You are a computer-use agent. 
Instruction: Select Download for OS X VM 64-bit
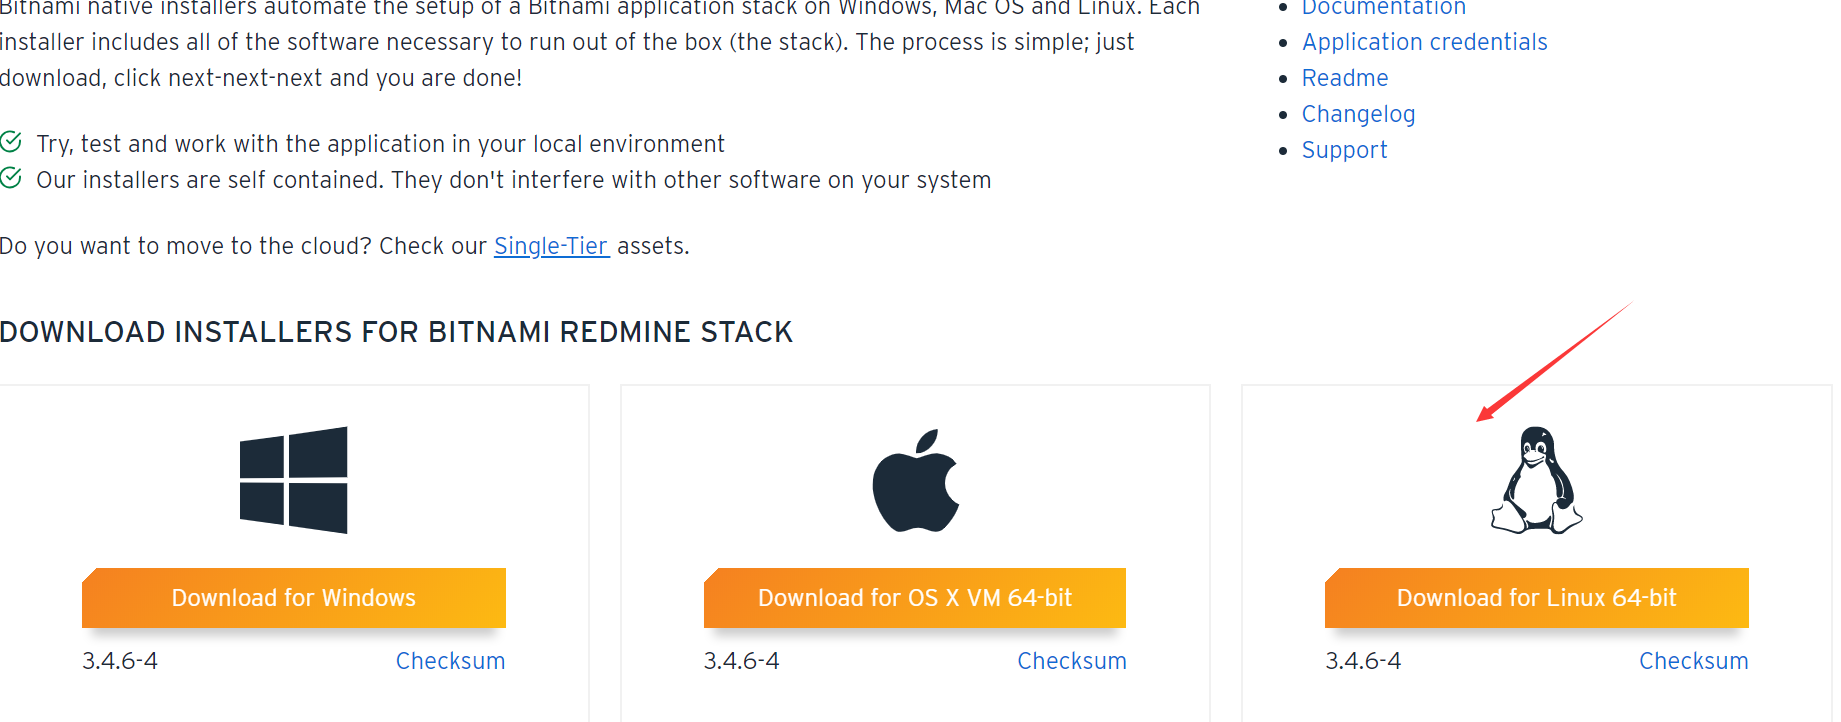915,597
